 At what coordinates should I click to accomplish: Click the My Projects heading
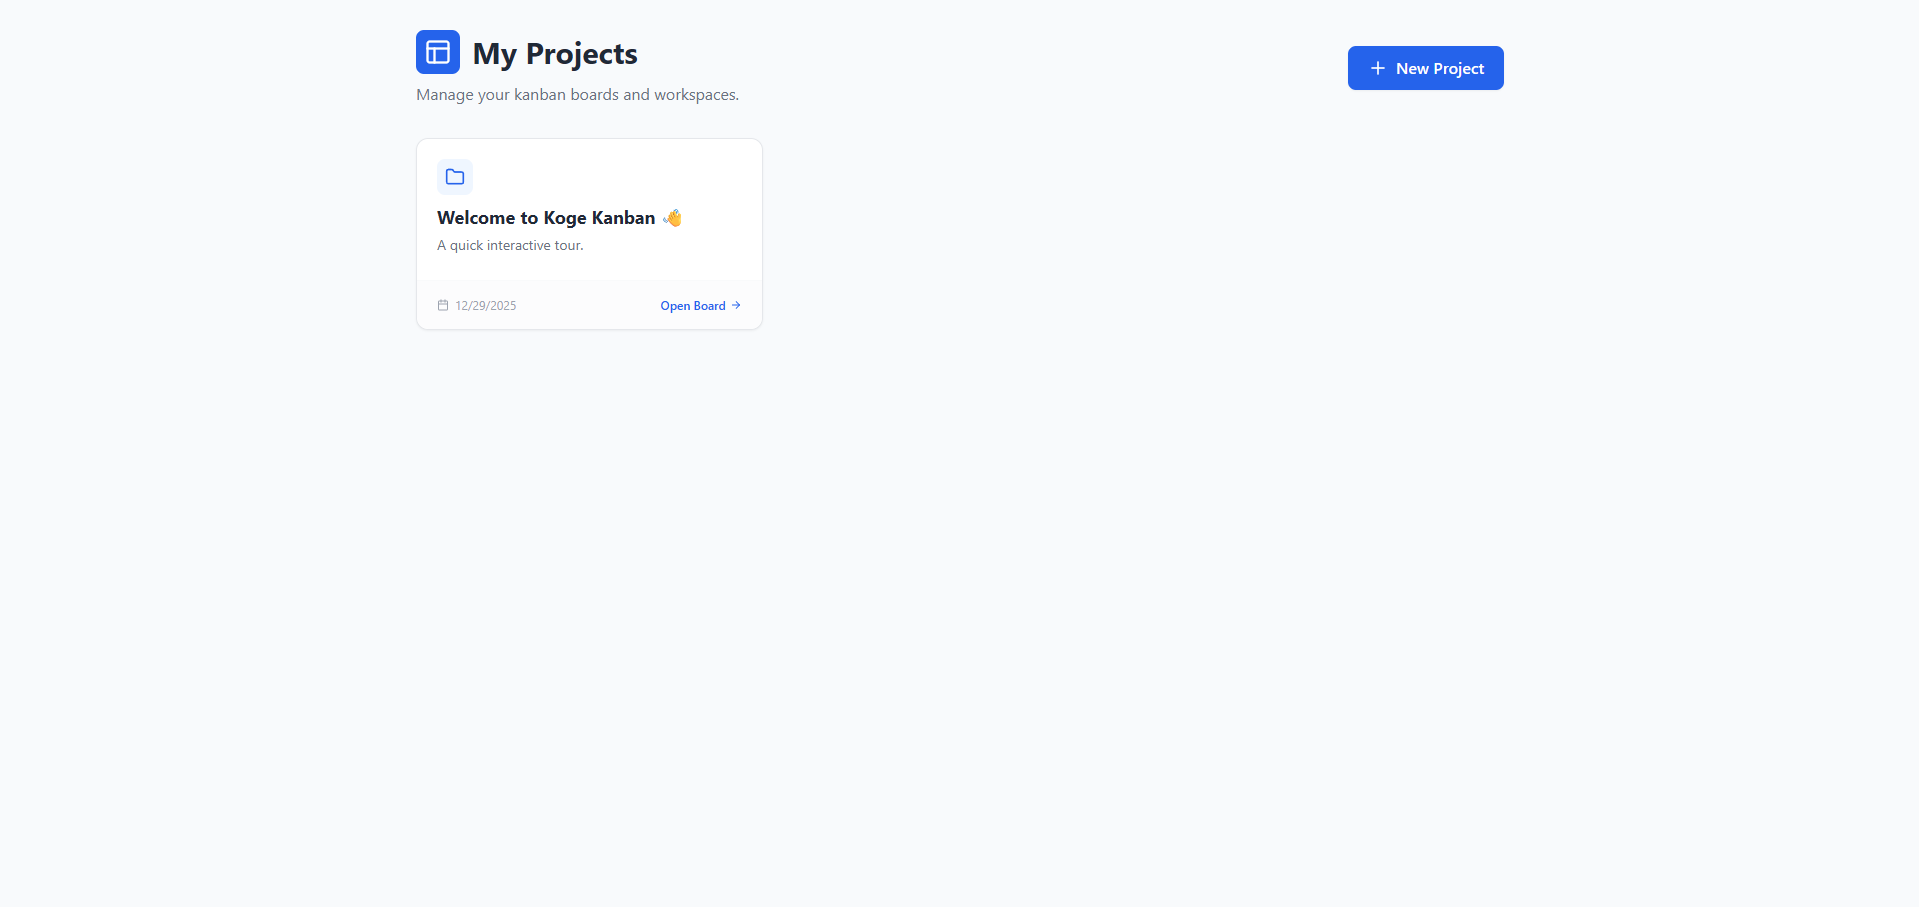tap(554, 53)
